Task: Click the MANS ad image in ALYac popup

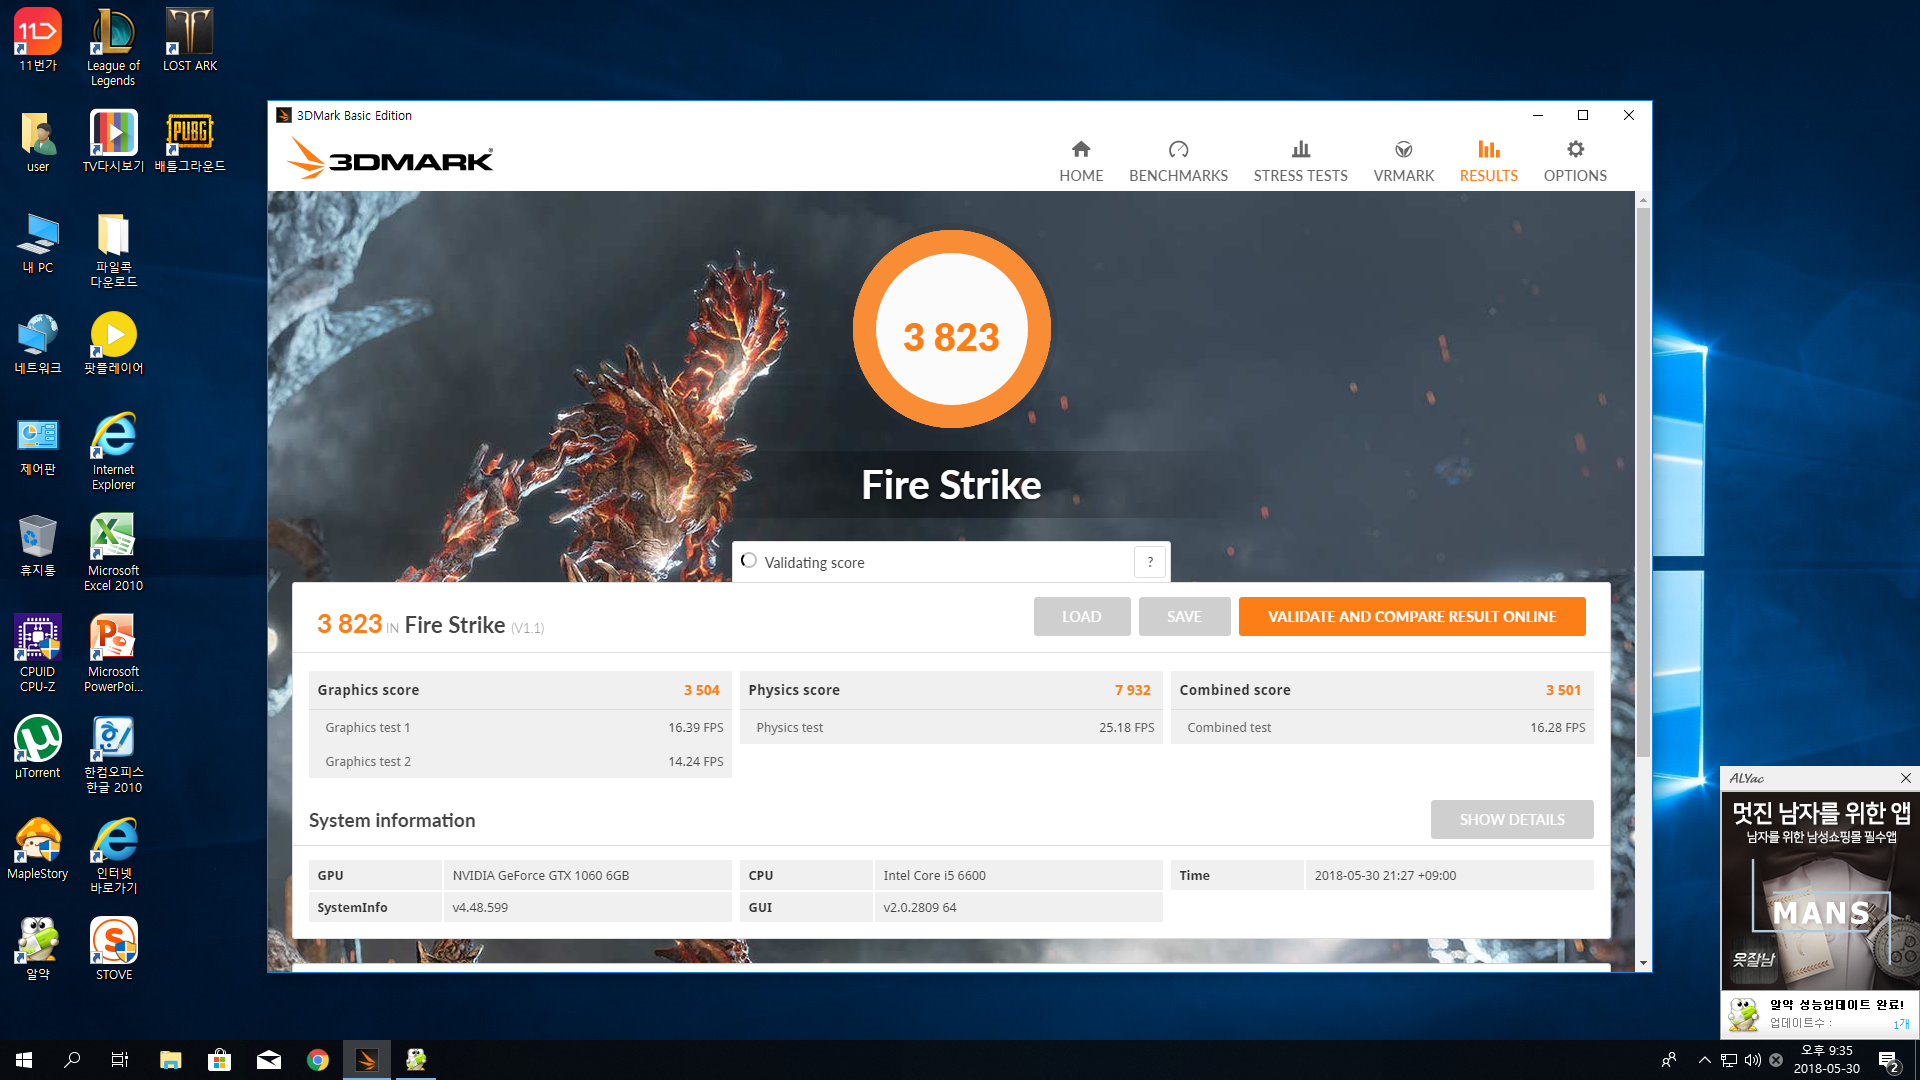Action: coord(1820,890)
